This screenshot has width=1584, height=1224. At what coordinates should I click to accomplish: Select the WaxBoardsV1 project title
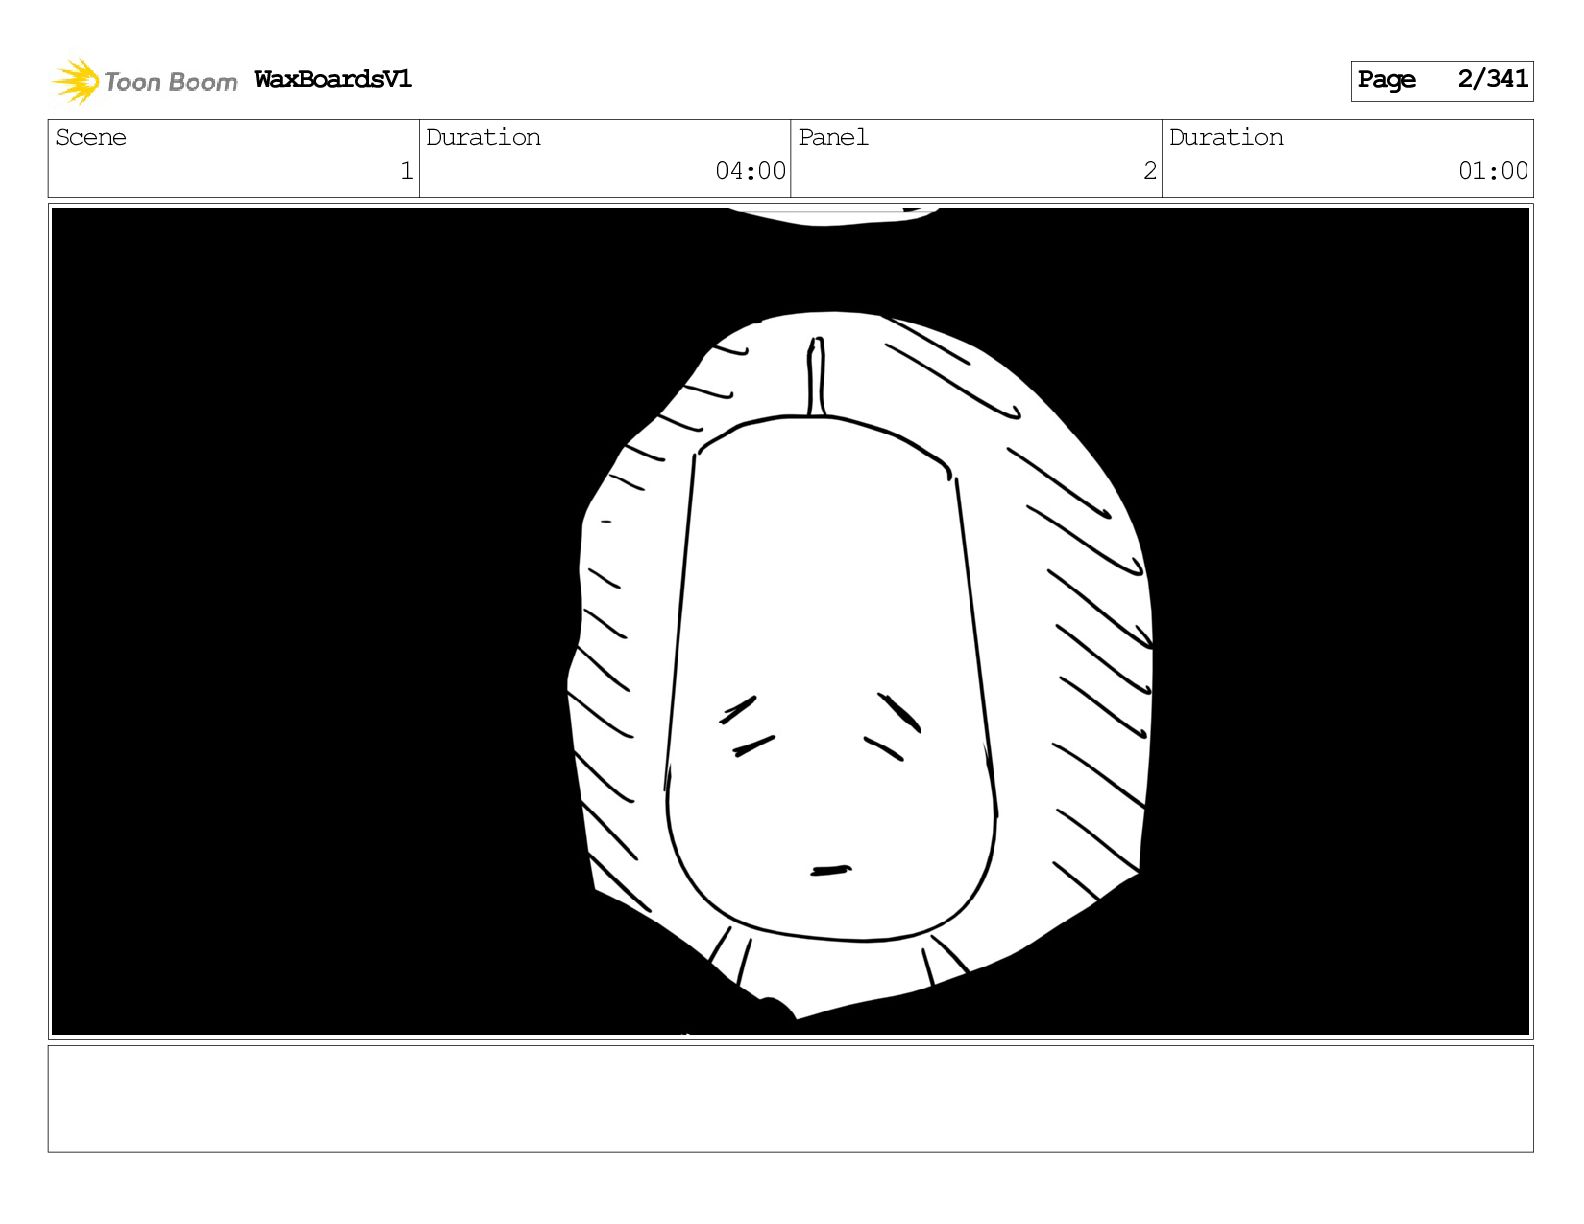tap(333, 79)
